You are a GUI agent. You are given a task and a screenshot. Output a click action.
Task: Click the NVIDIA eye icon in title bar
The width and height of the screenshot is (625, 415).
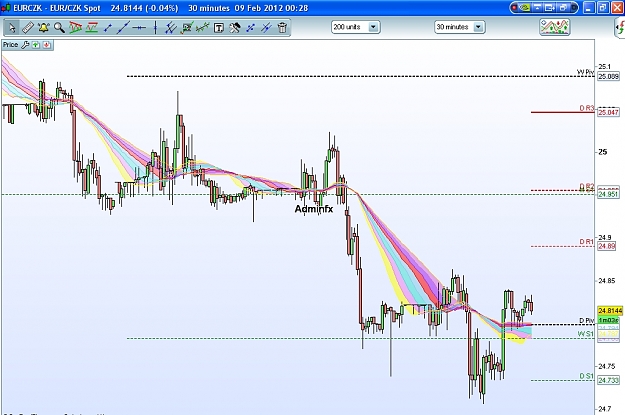coord(525,8)
